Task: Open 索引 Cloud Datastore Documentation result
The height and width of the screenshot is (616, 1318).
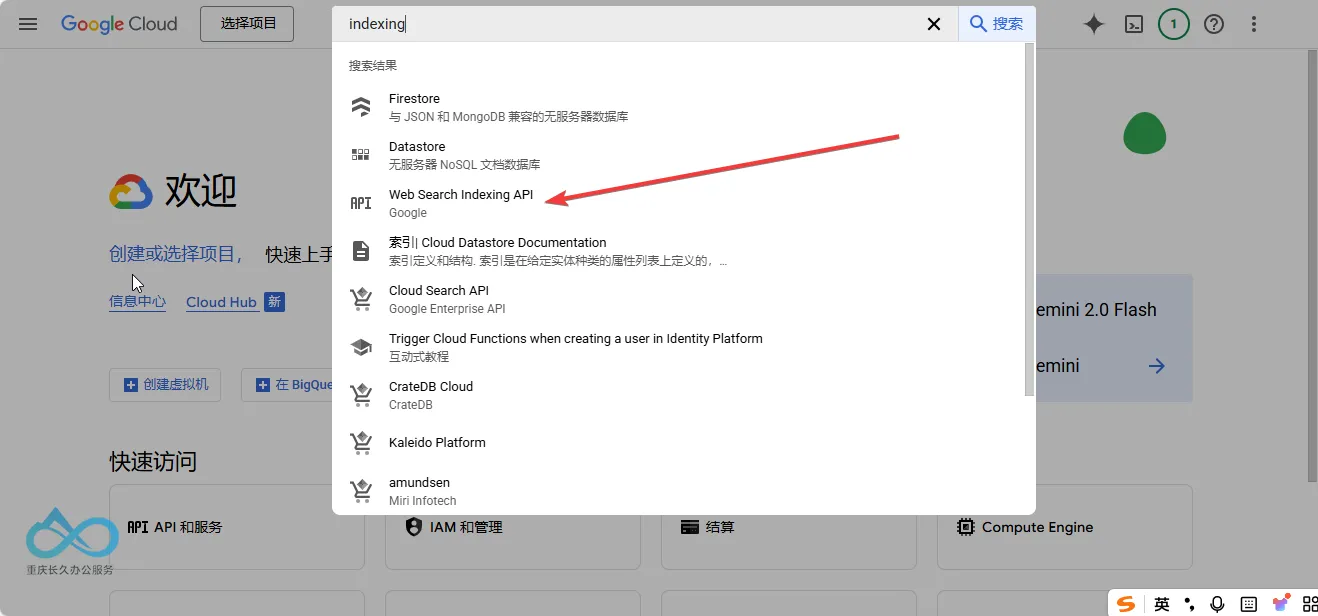Action: (678, 251)
